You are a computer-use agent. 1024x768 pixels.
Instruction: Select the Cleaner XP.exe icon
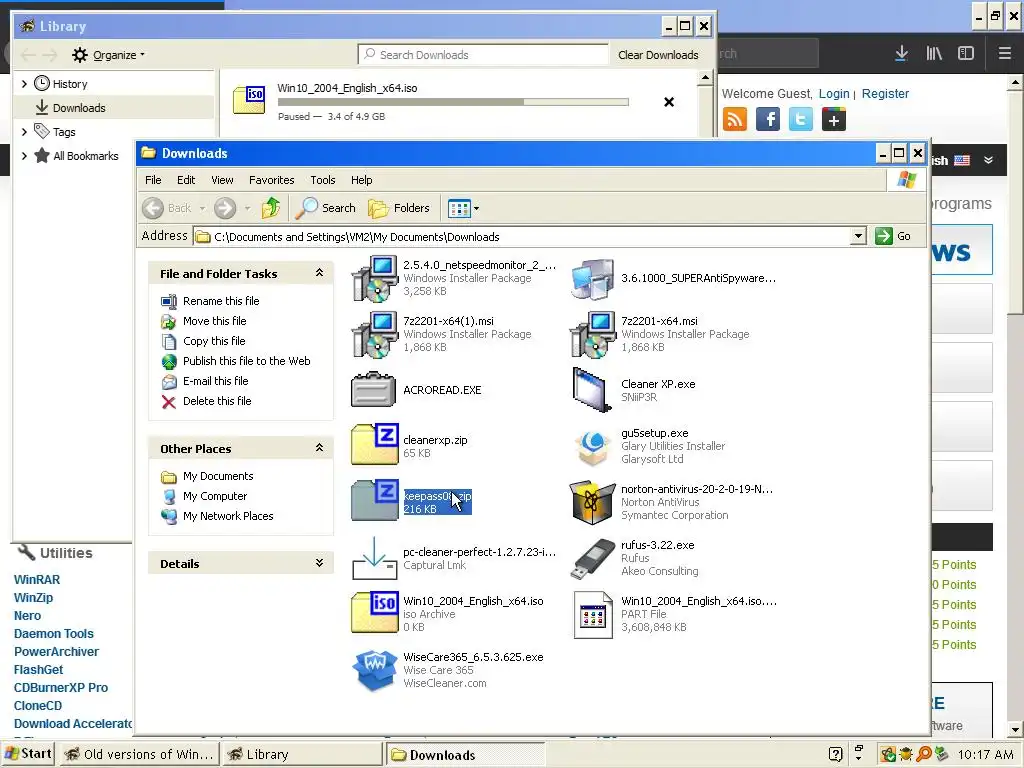click(592, 390)
